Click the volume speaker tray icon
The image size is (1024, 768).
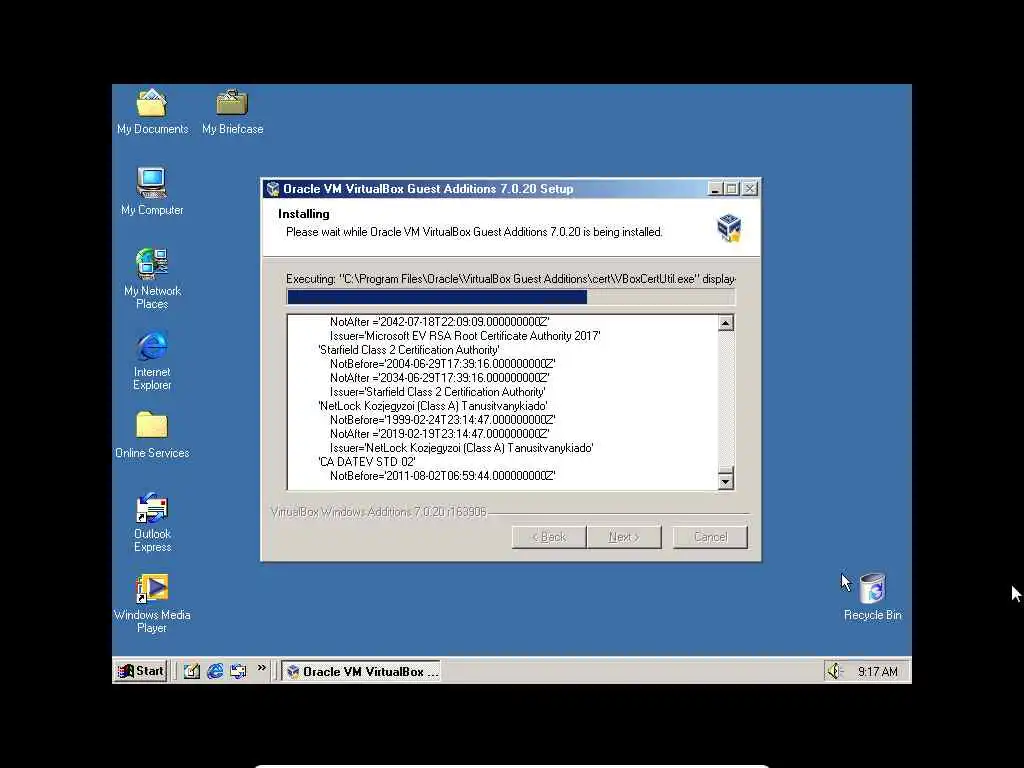835,671
